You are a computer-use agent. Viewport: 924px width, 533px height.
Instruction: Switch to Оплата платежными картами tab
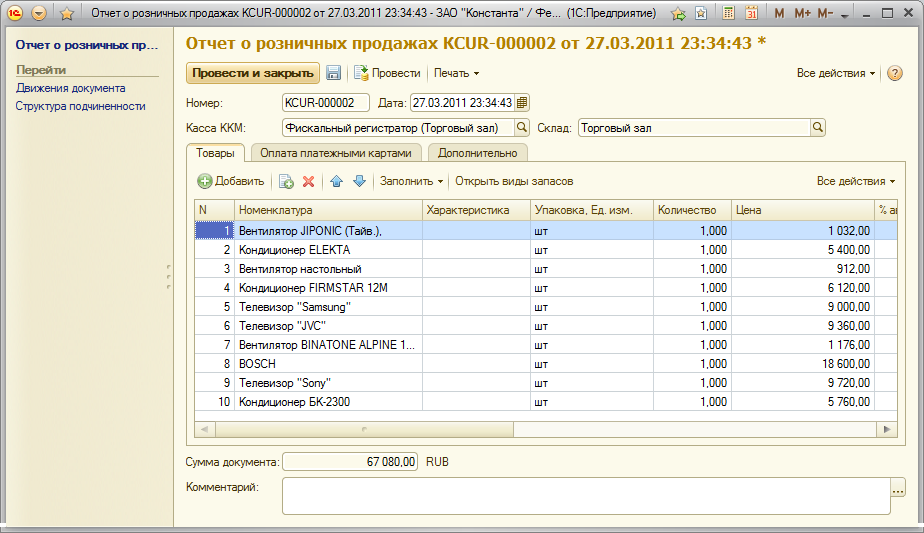[x=336, y=153]
